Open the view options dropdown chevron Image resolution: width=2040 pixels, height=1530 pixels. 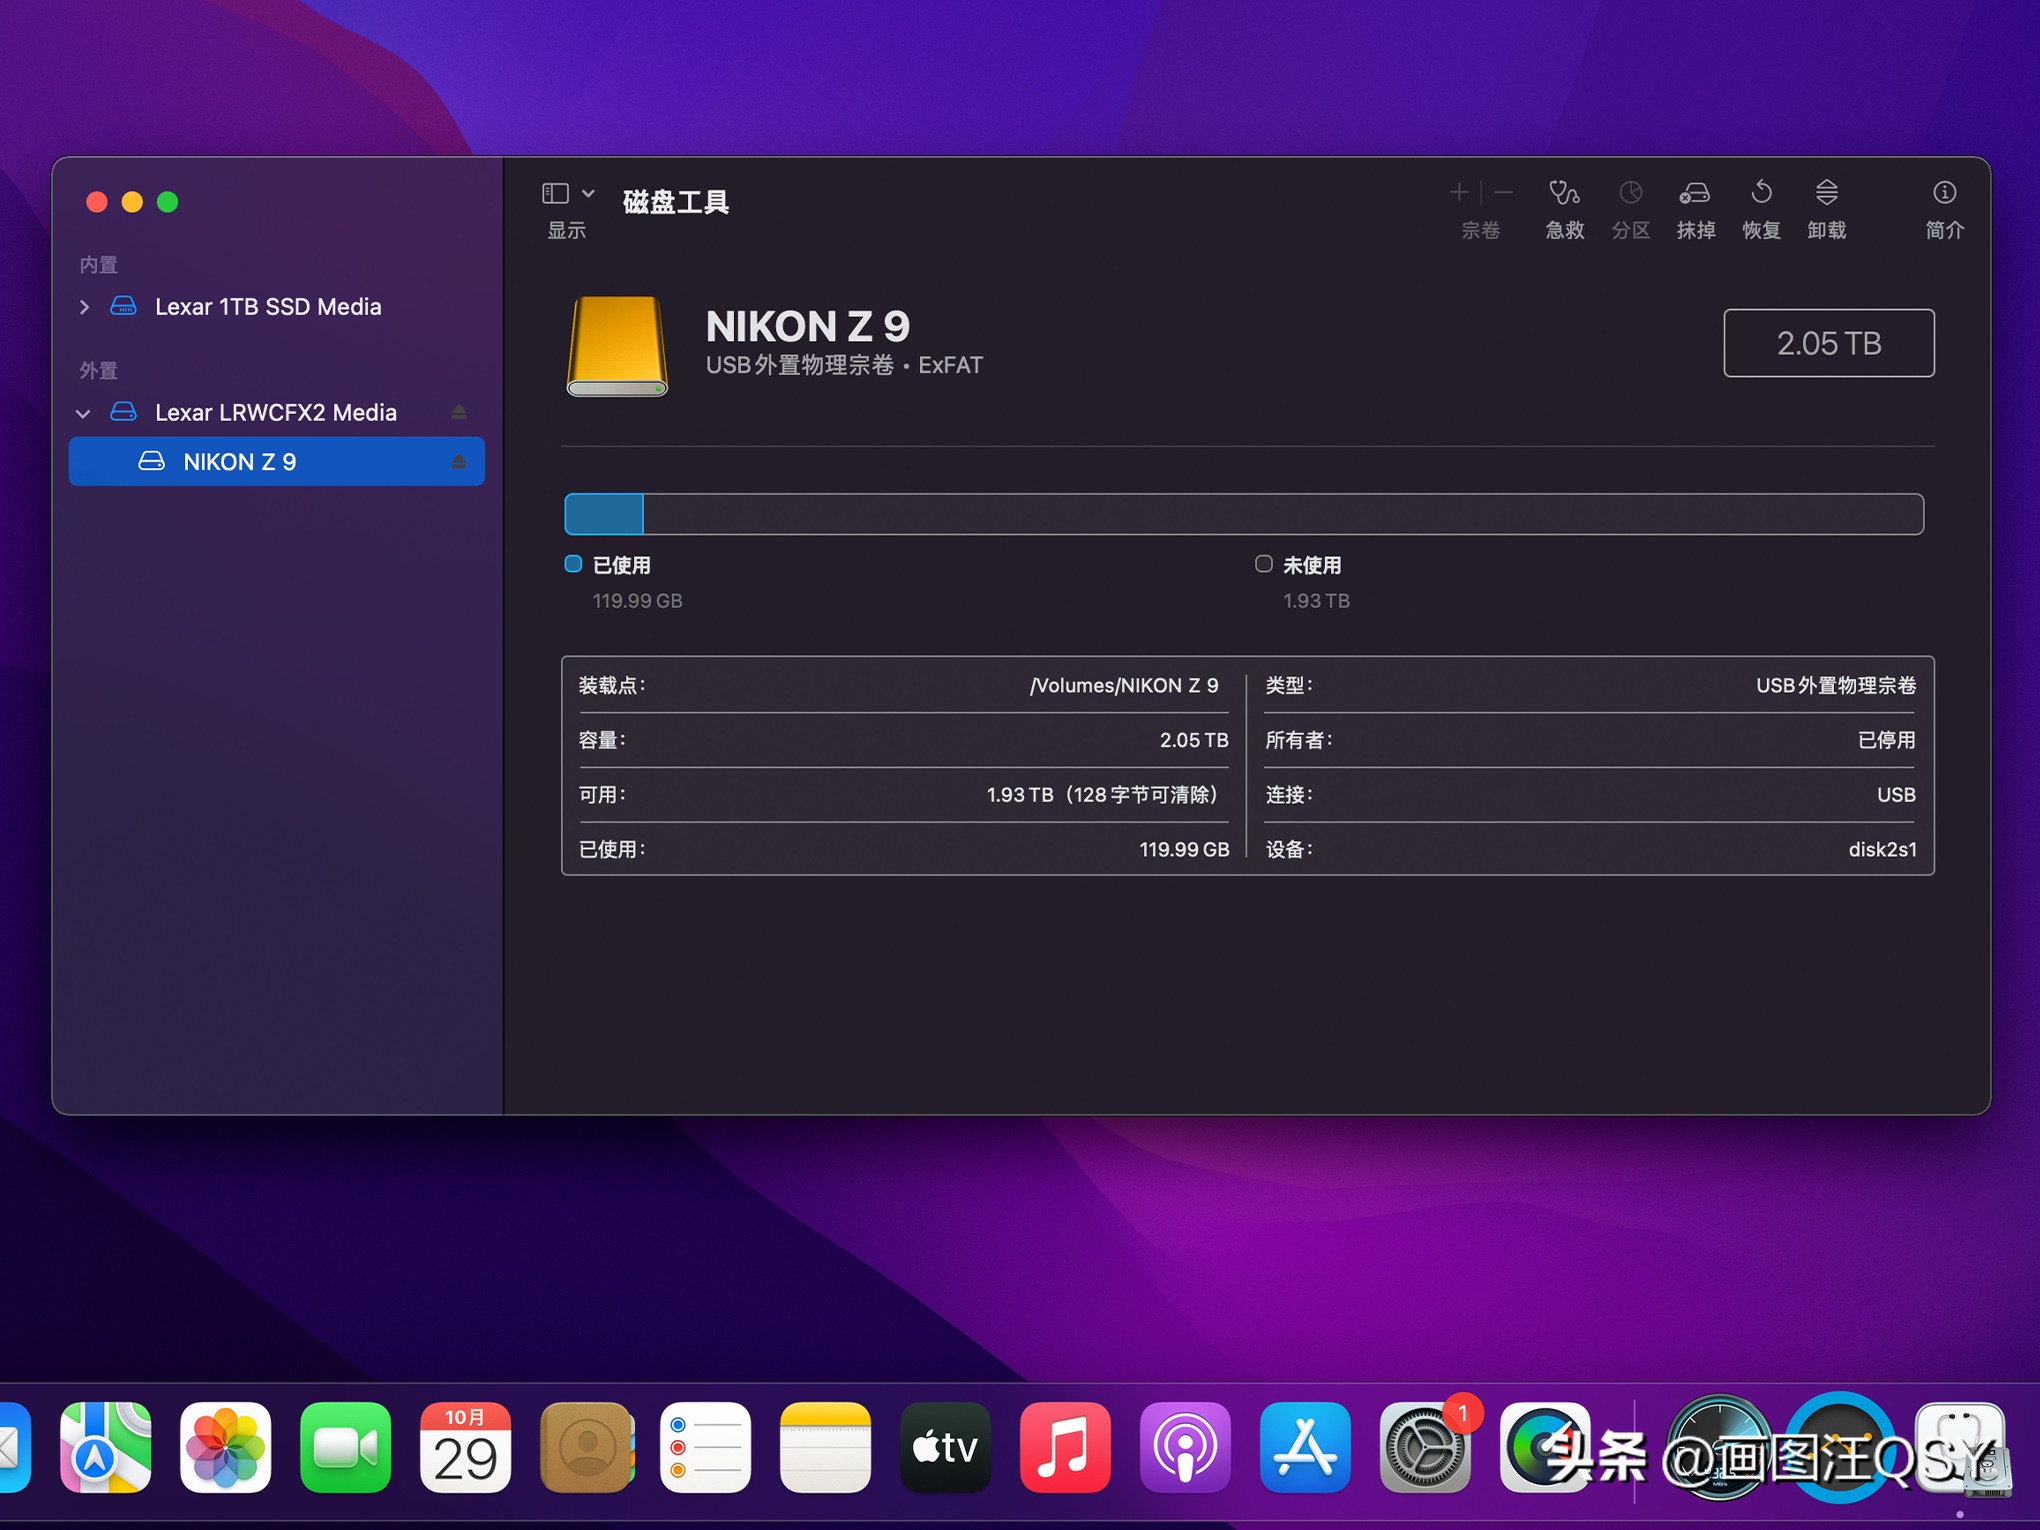[x=589, y=193]
